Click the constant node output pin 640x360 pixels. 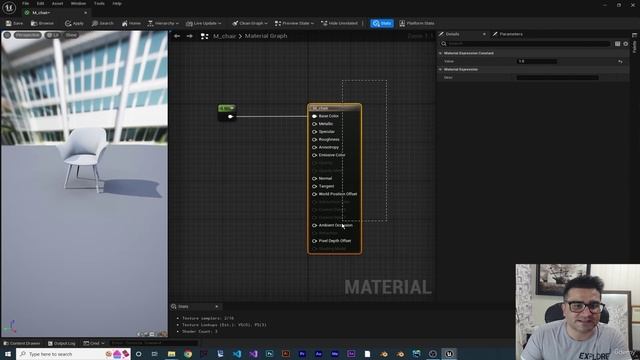pos(231,117)
